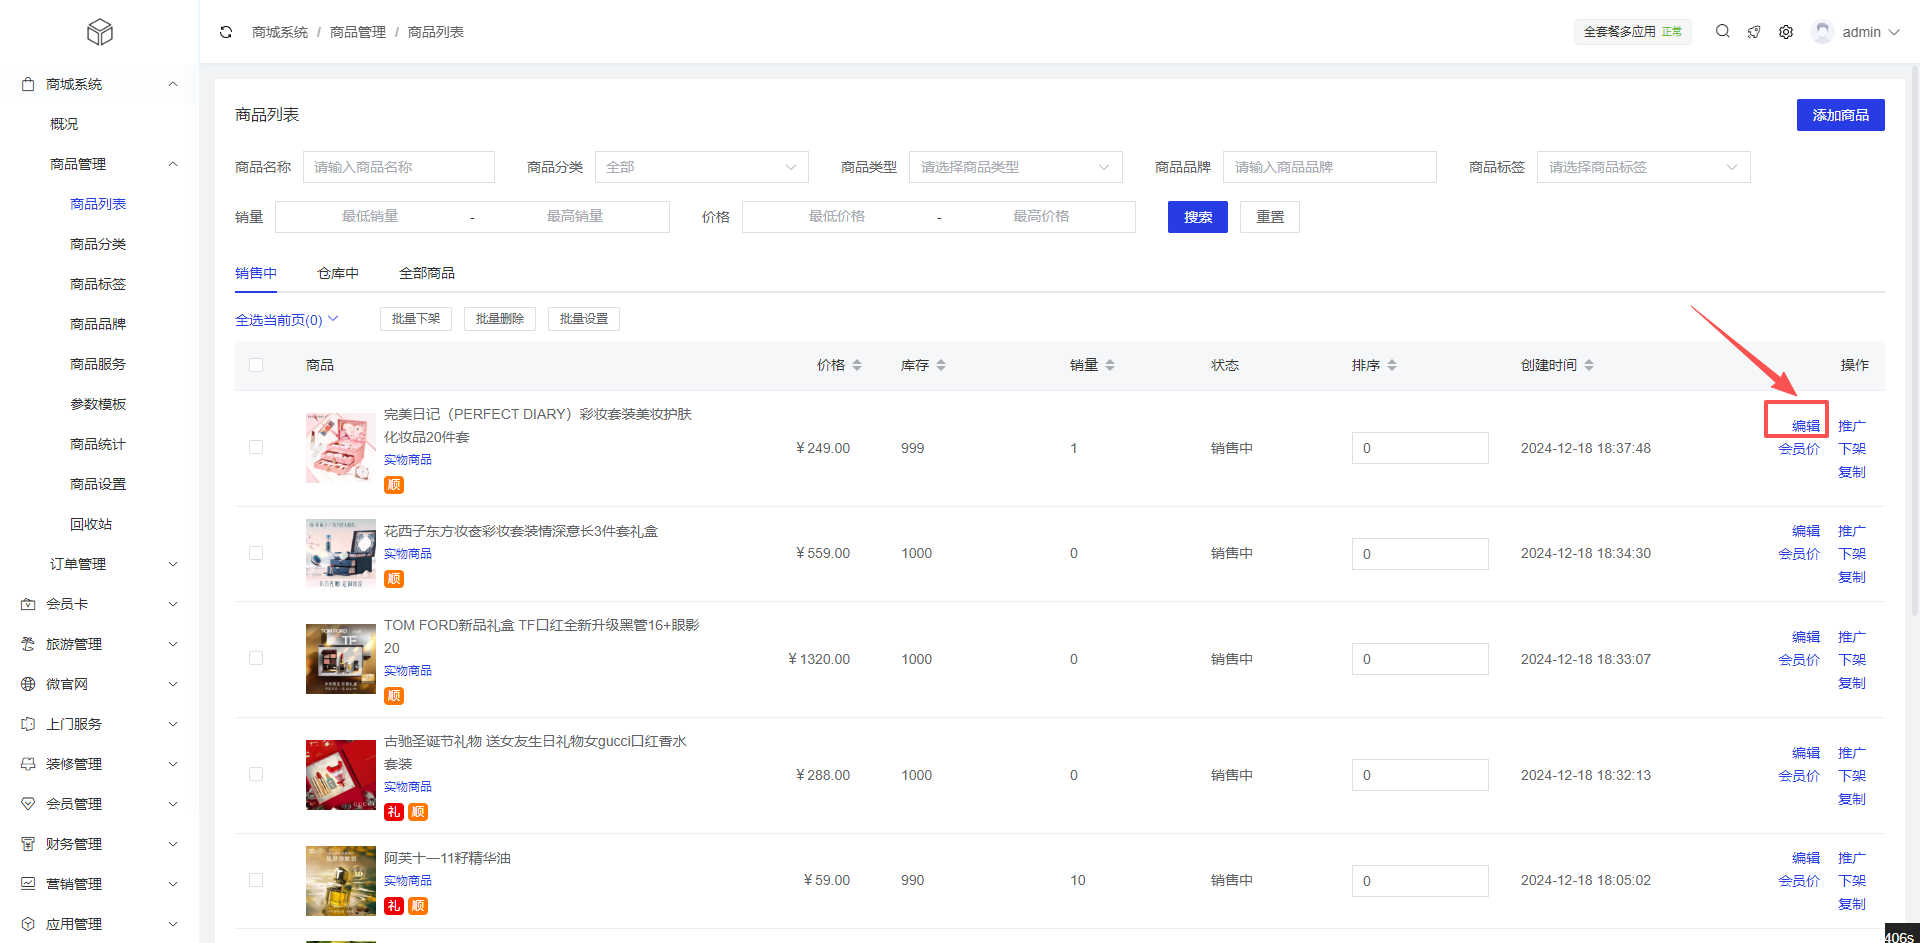Image resolution: width=1920 pixels, height=943 pixels.
Task: Click the 完美日记 product thumbnail image
Action: point(340,448)
